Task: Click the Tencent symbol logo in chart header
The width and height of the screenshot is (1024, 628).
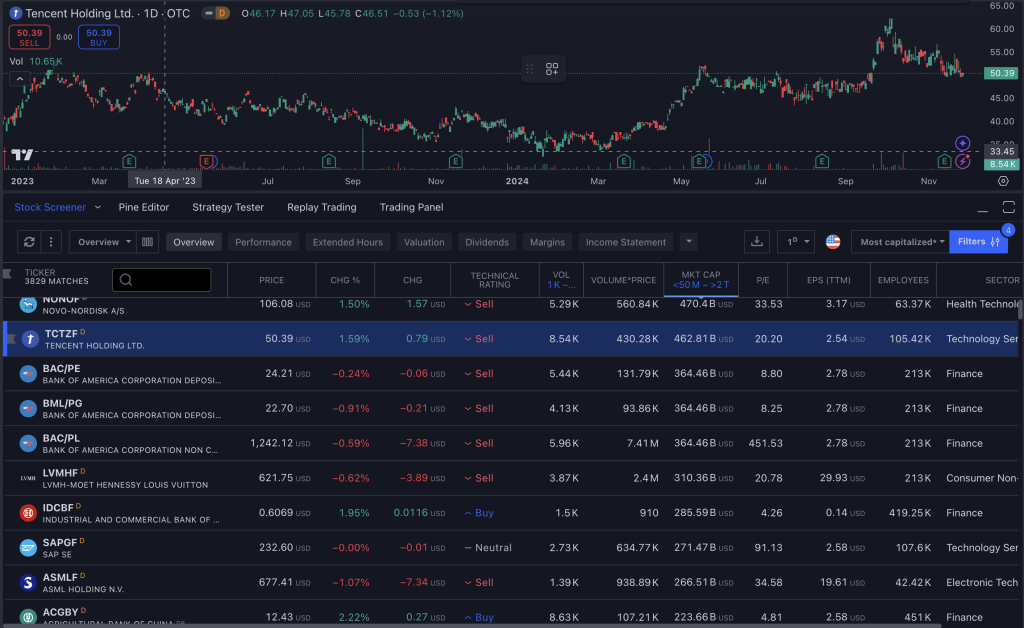Action: pos(15,13)
